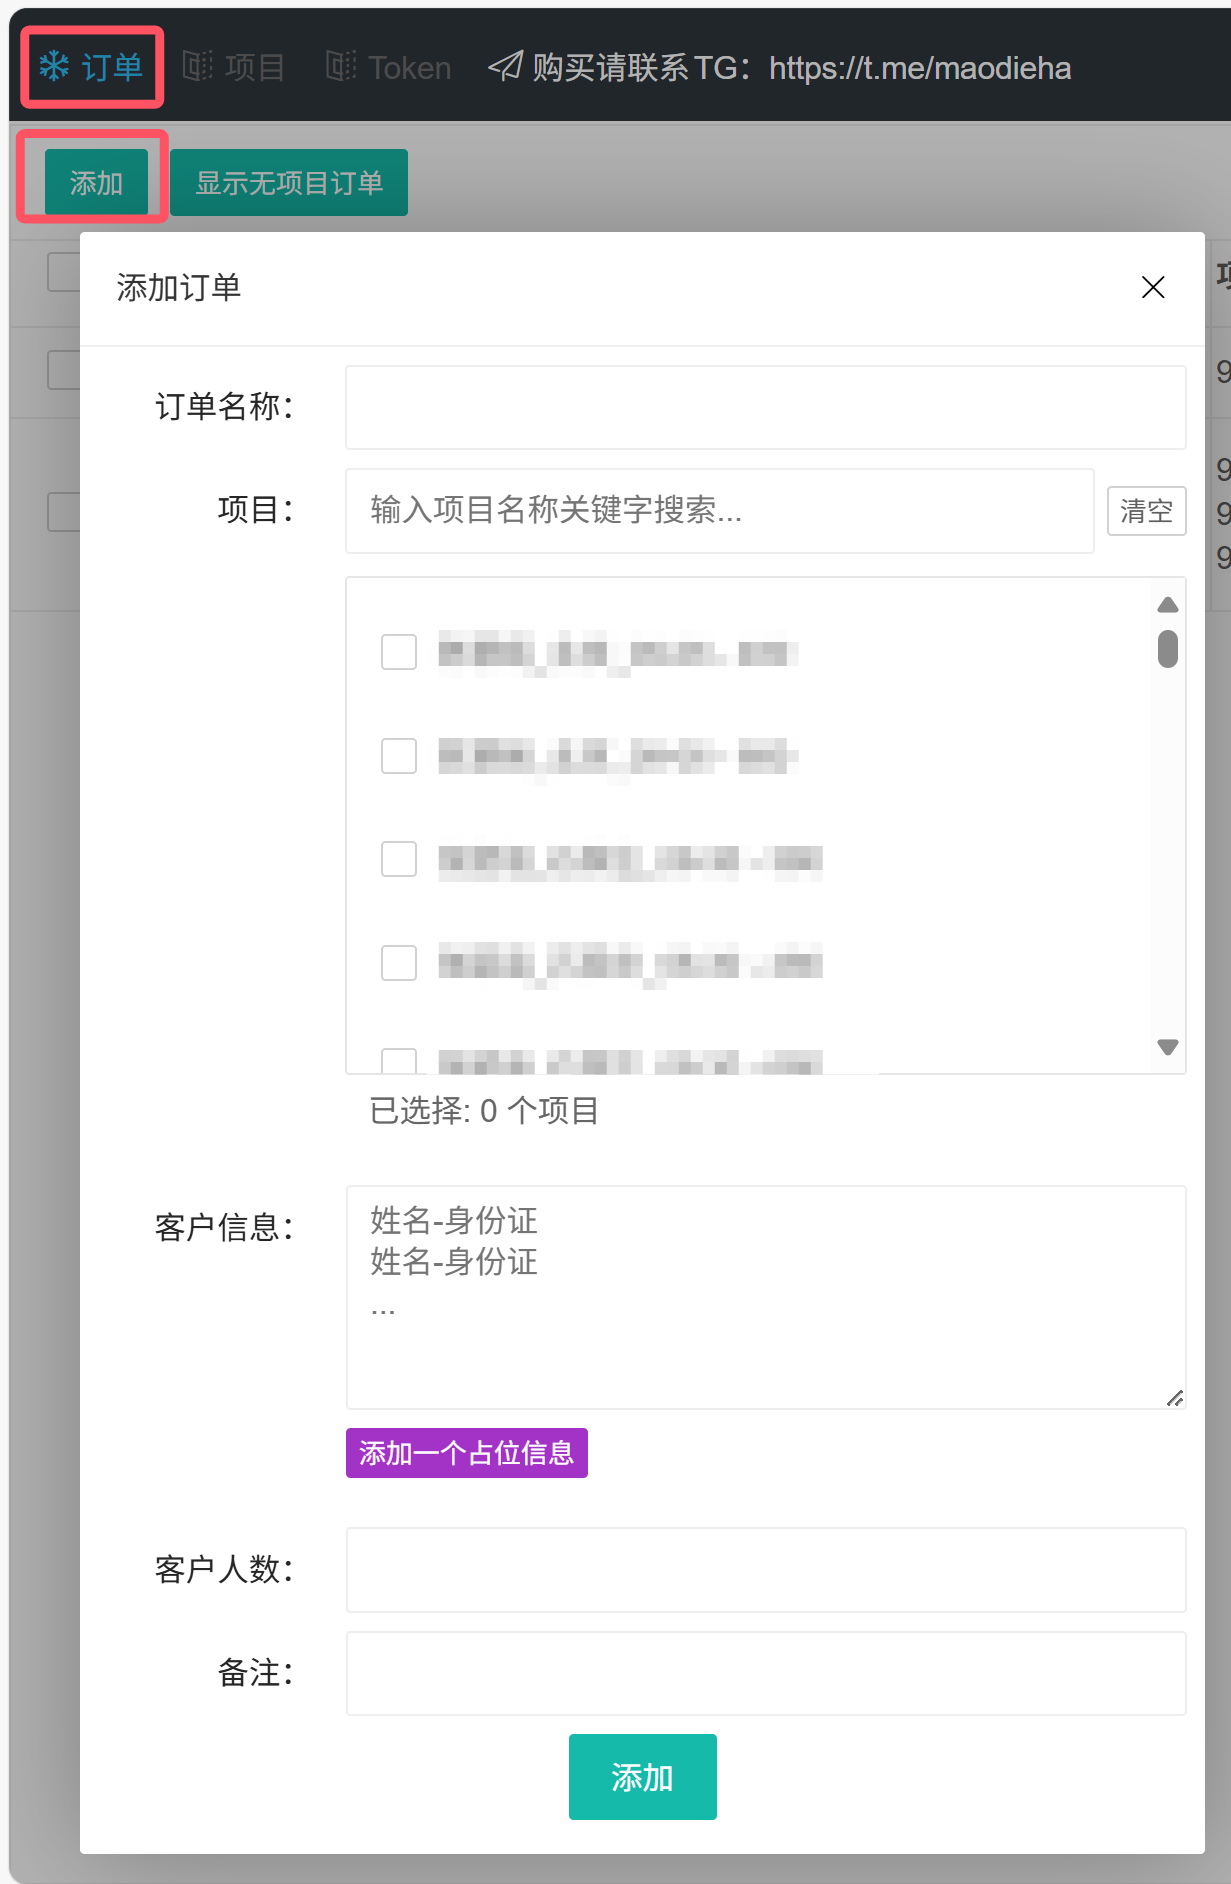Image resolution: width=1231 pixels, height=1884 pixels.
Task: Check the first project checkbox in list
Action: pyautogui.click(x=399, y=652)
